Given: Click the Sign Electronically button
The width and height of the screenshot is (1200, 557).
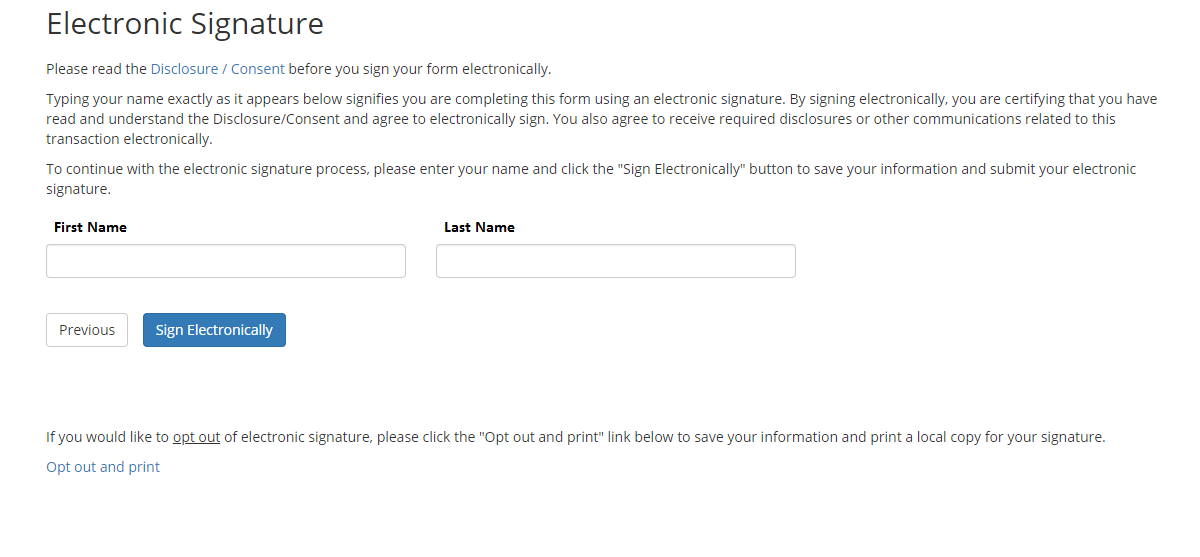Looking at the screenshot, I should (214, 330).
